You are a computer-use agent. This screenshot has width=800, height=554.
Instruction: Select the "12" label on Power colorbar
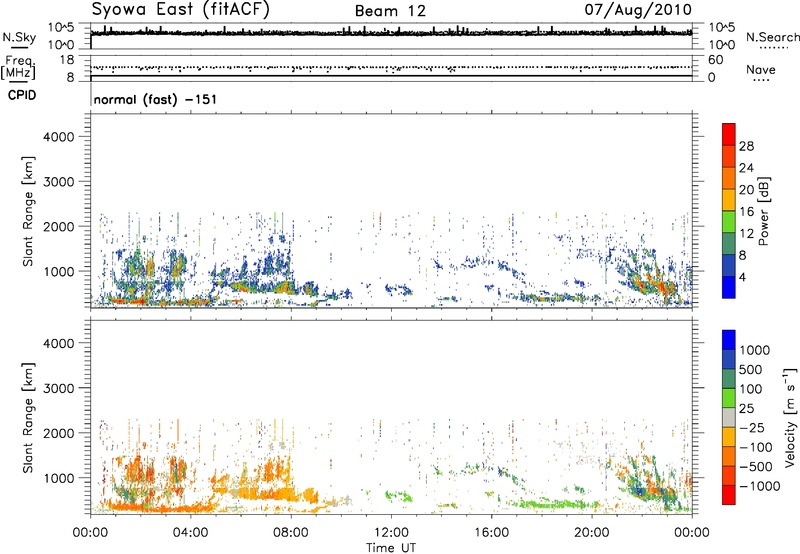(x=746, y=234)
